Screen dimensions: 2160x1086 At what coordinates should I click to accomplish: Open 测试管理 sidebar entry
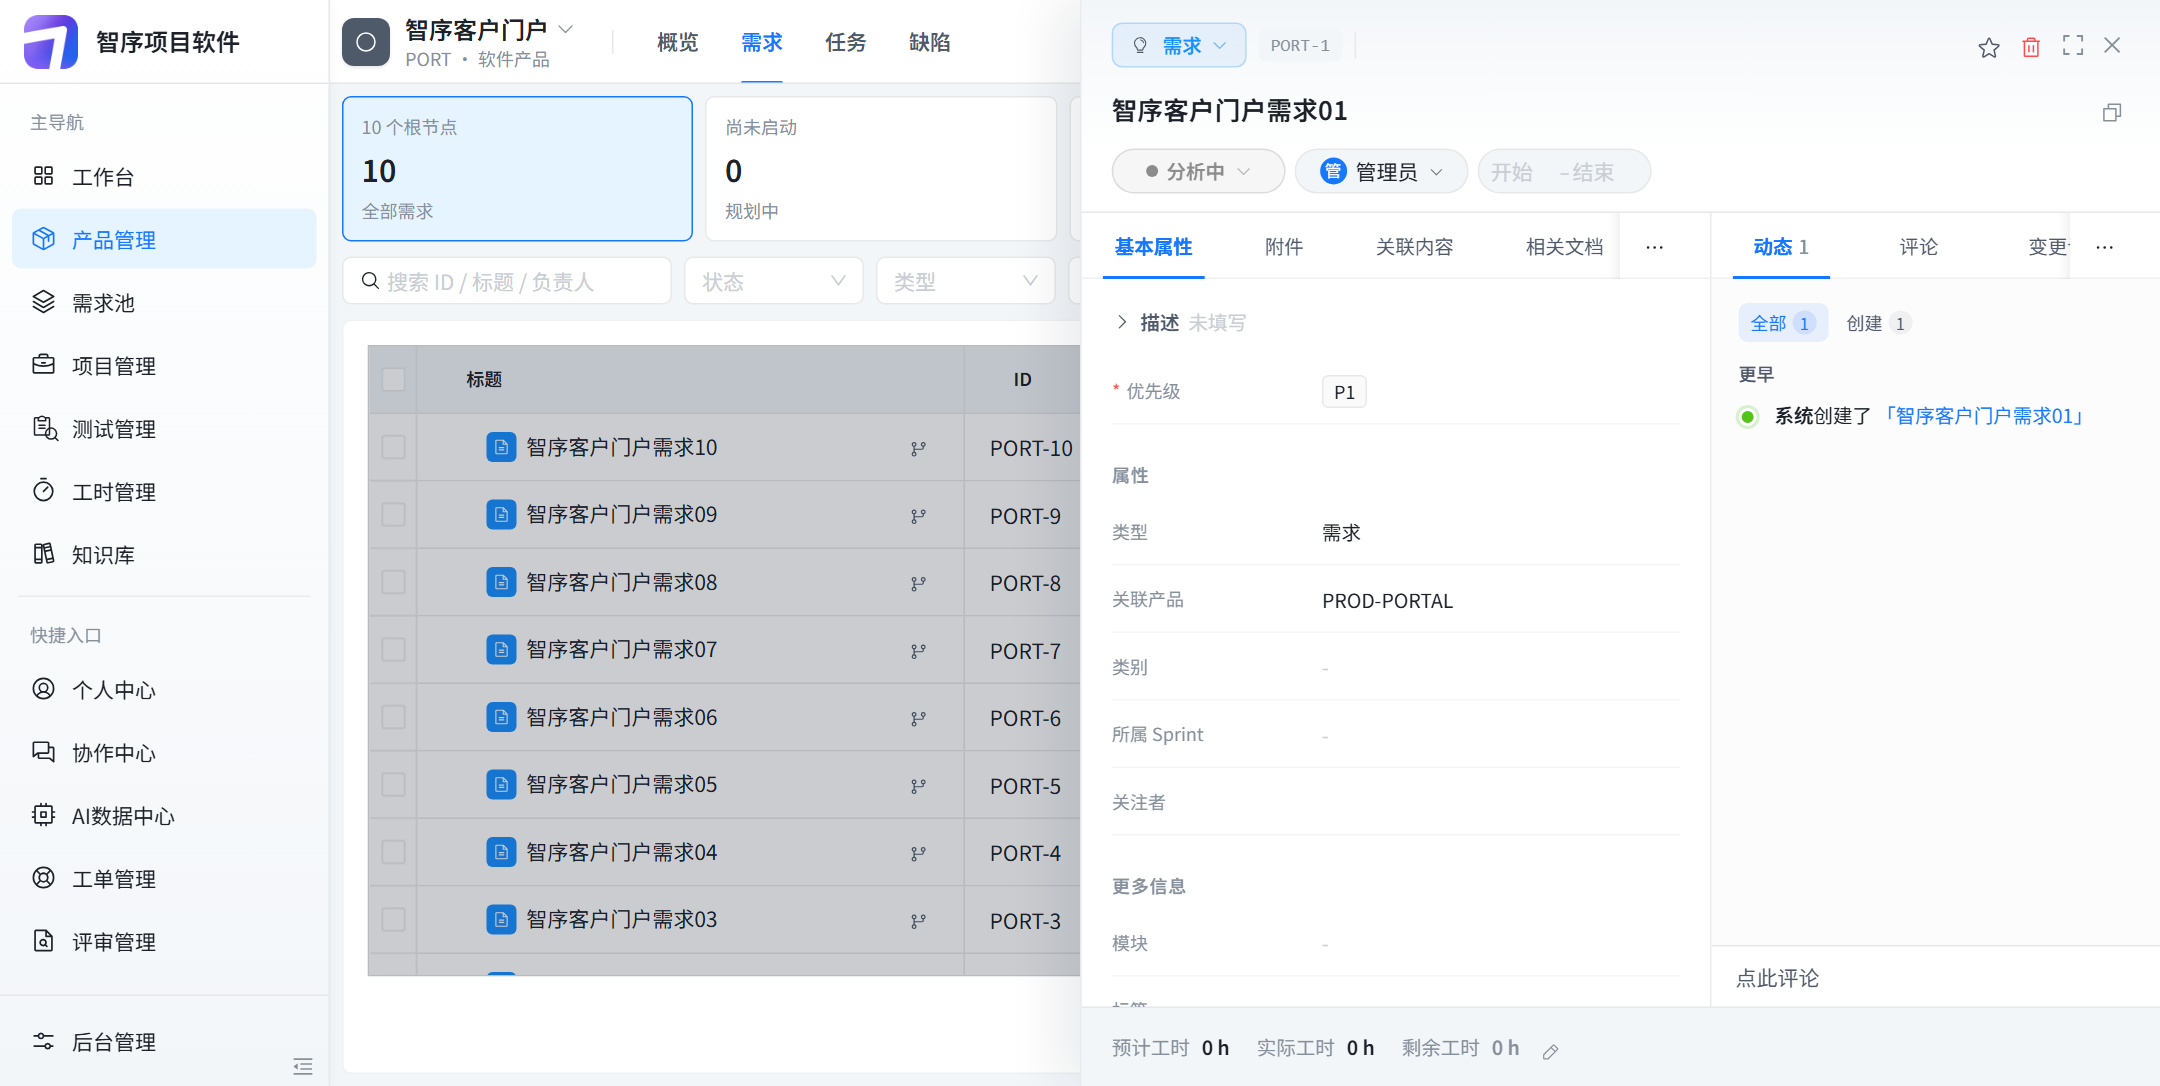[x=164, y=429]
